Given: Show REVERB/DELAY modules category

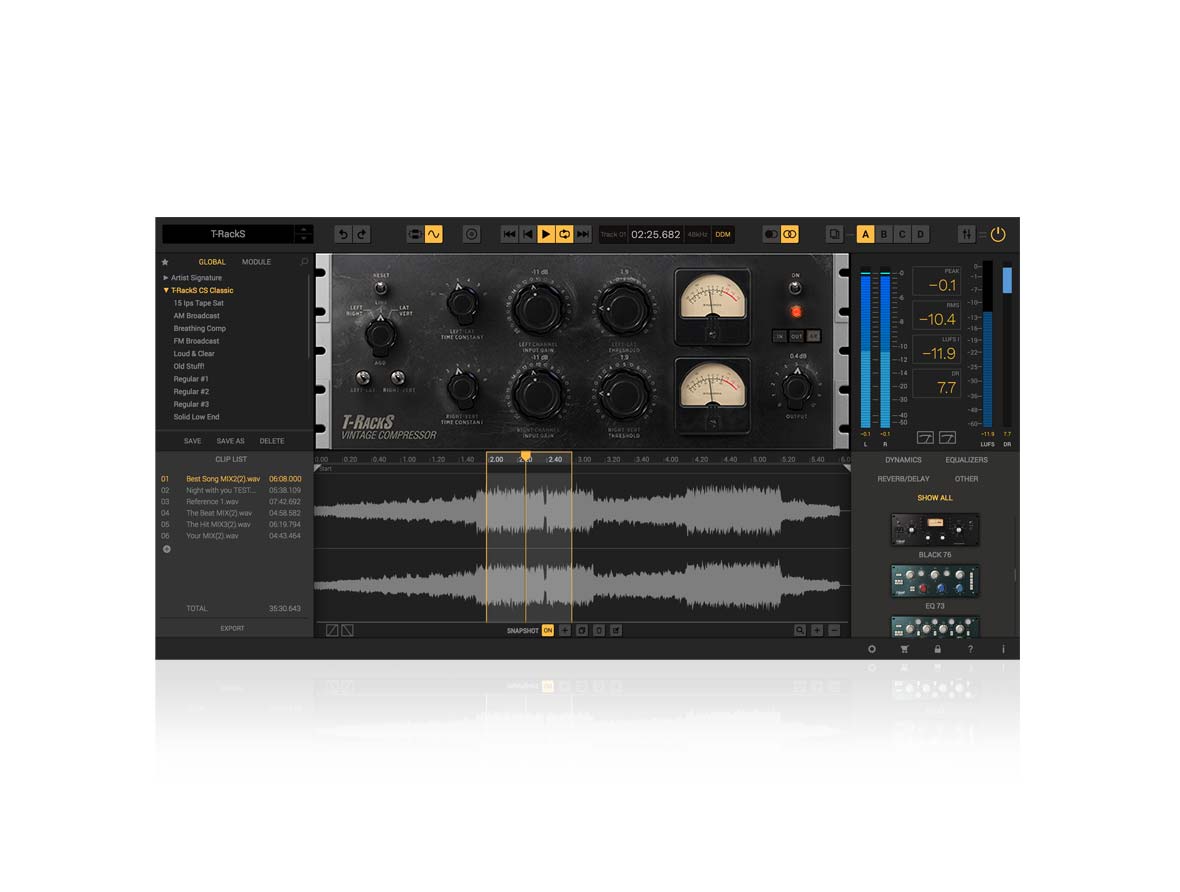Looking at the screenshot, I should (x=903, y=479).
